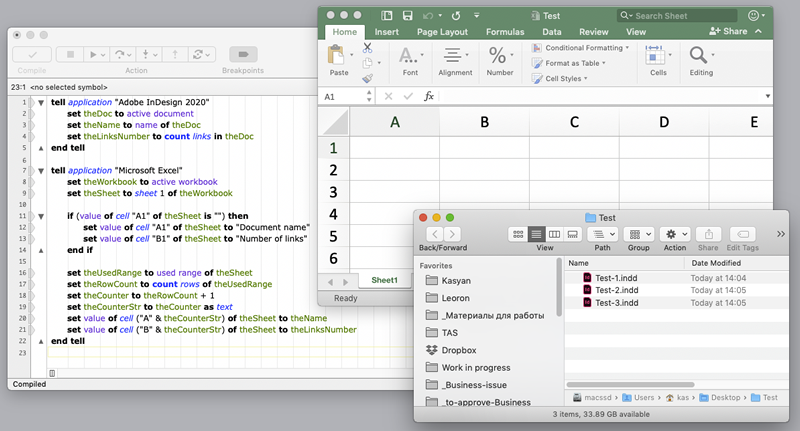Click the Search Sheet field
The image size is (800, 431).
click(x=677, y=16)
